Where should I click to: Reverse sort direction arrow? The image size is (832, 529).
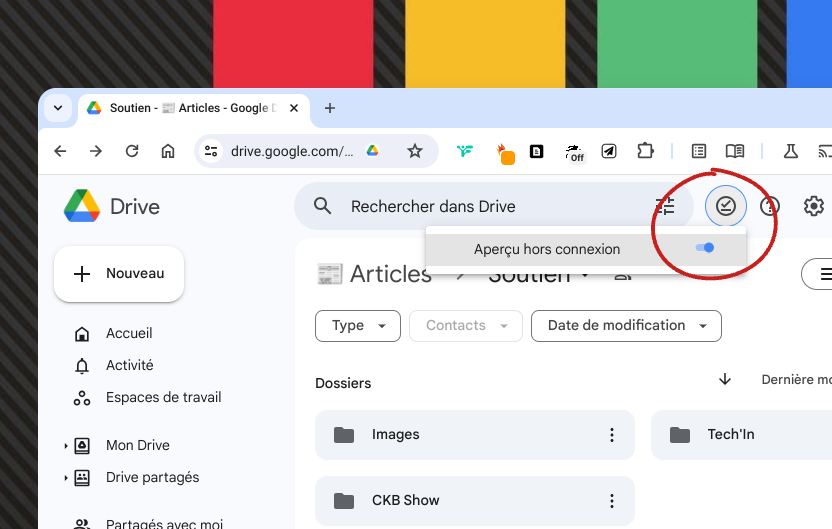click(x=725, y=379)
